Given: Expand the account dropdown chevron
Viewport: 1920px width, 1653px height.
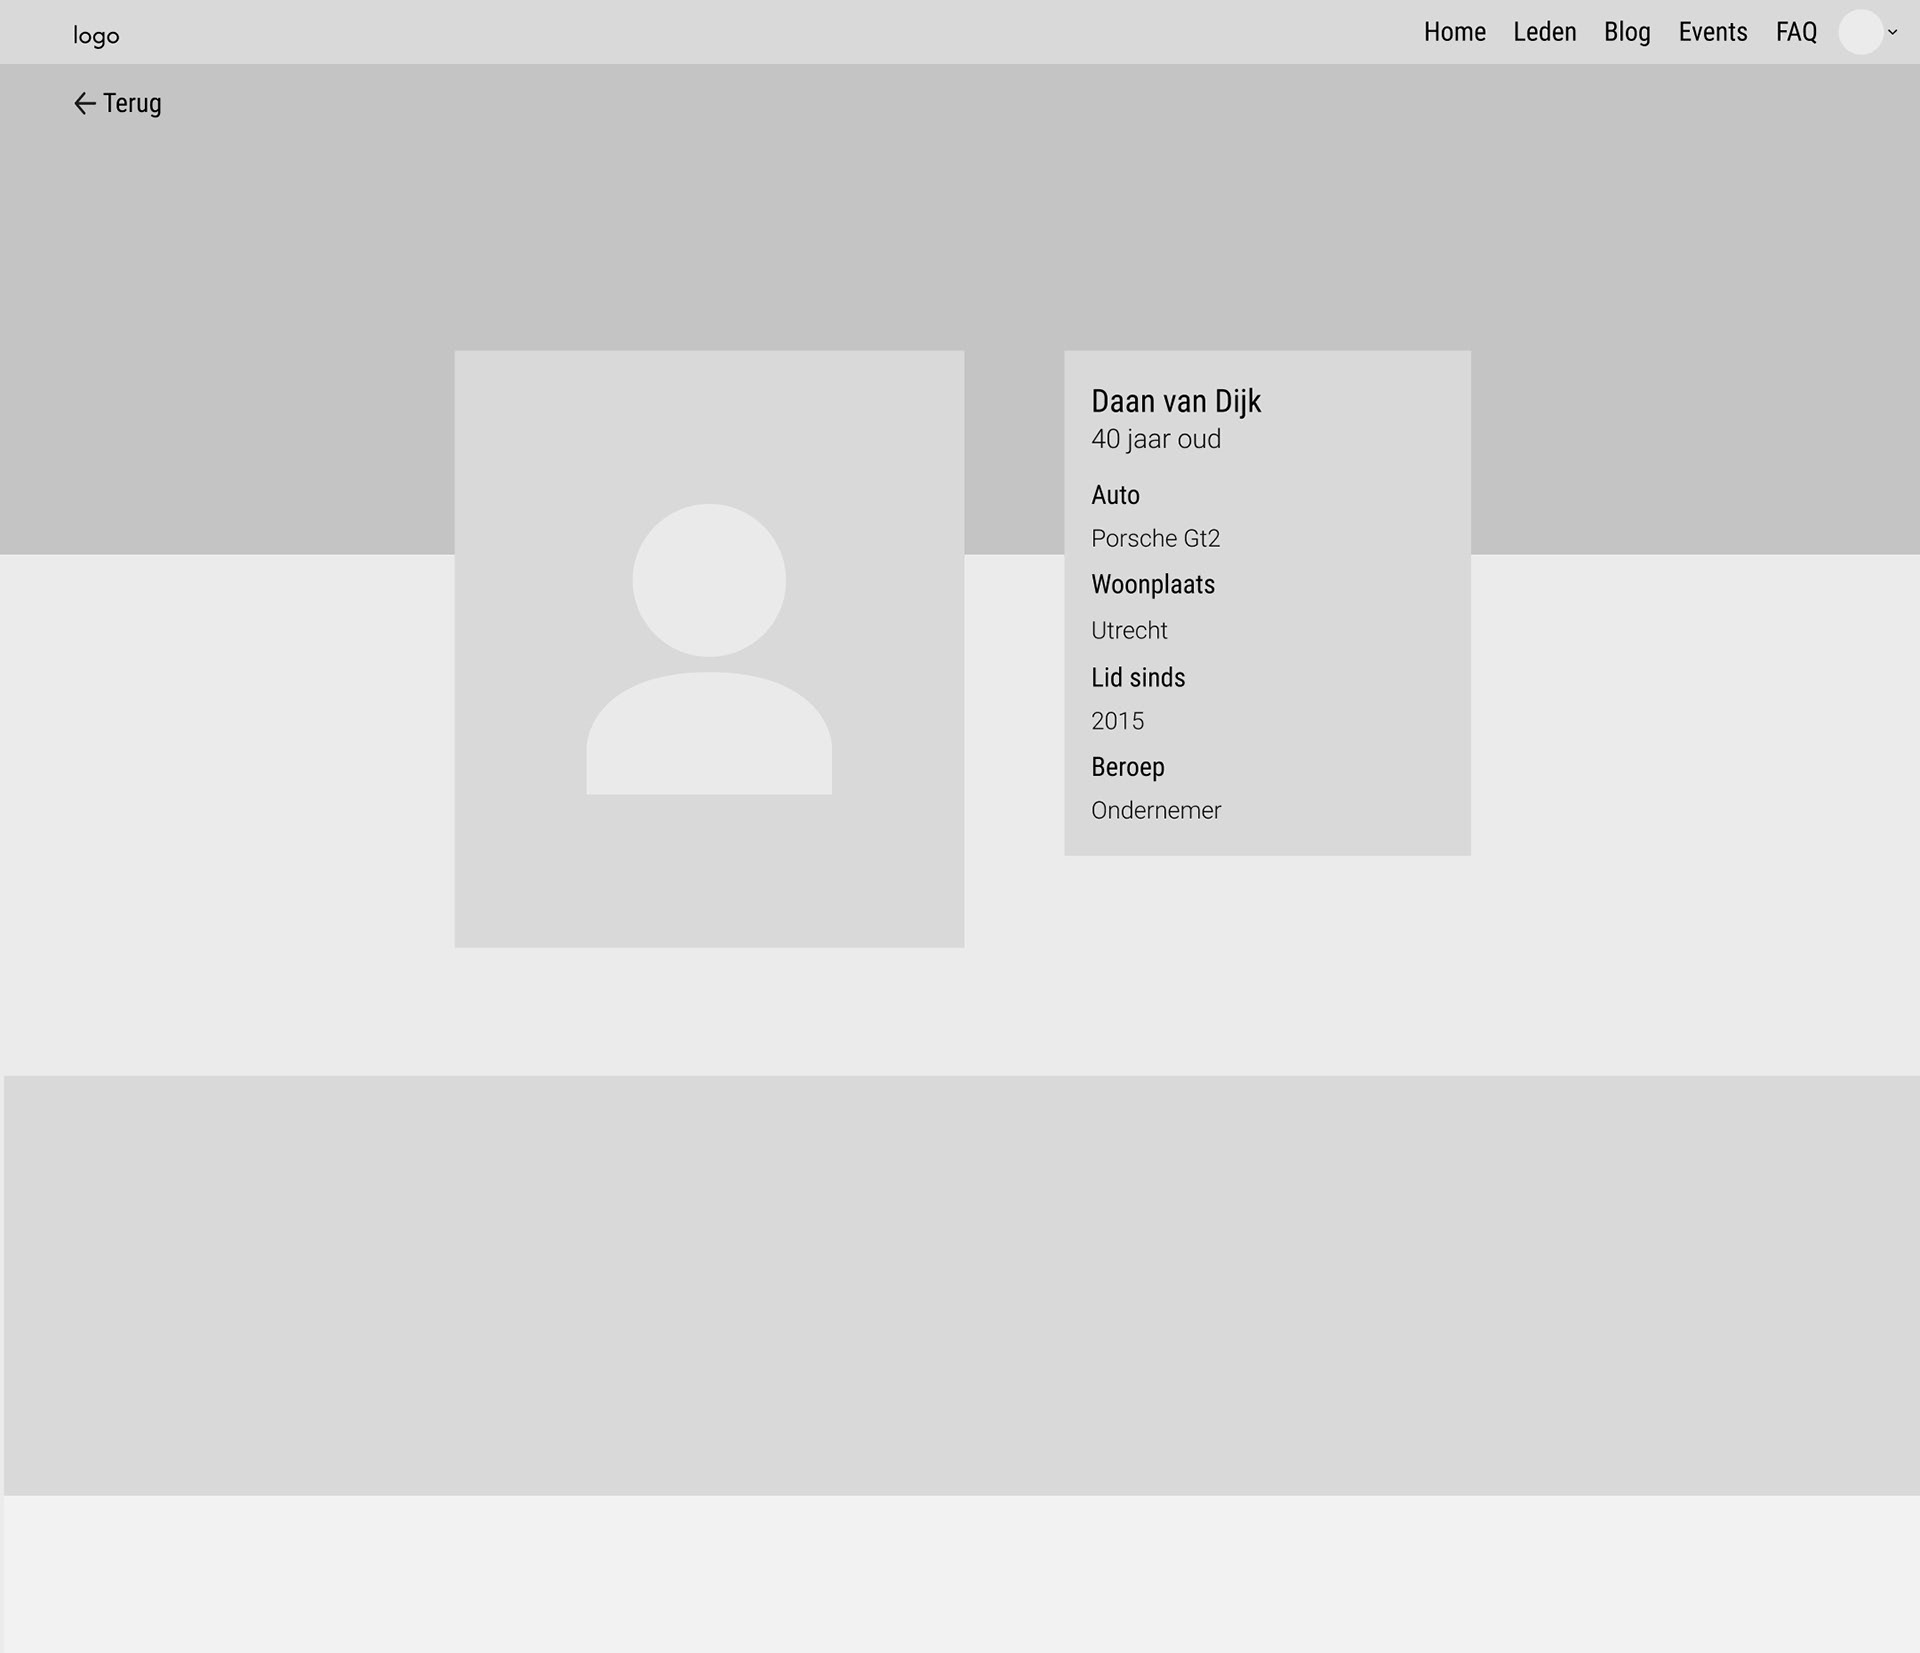Looking at the screenshot, I should tap(1892, 32).
